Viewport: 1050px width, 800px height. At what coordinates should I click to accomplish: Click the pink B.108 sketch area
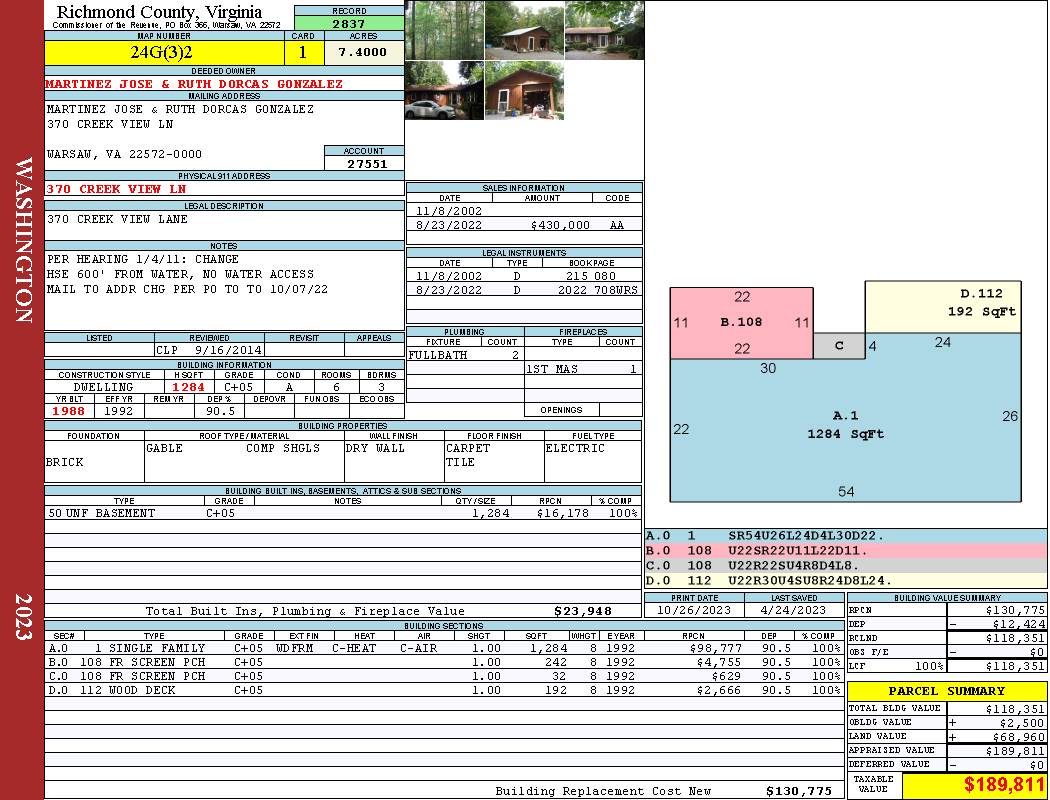[x=741, y=323]
